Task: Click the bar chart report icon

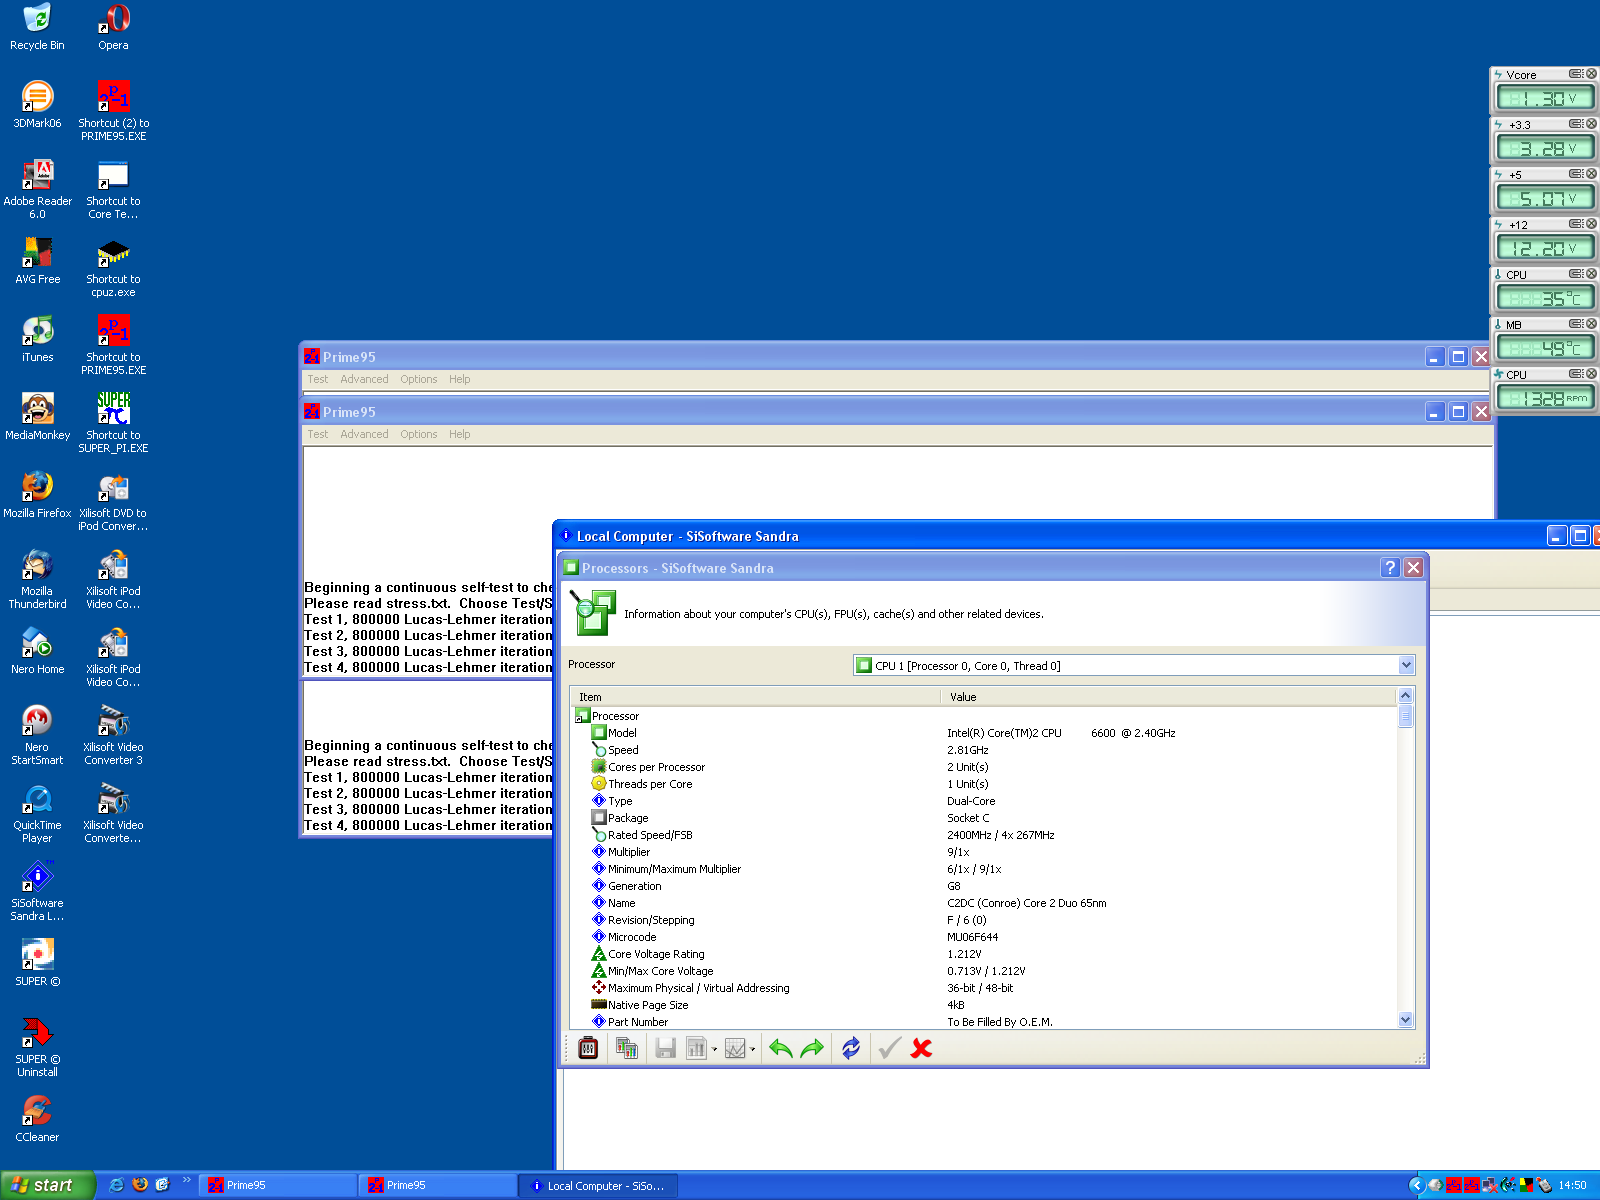Action: 696,1048
